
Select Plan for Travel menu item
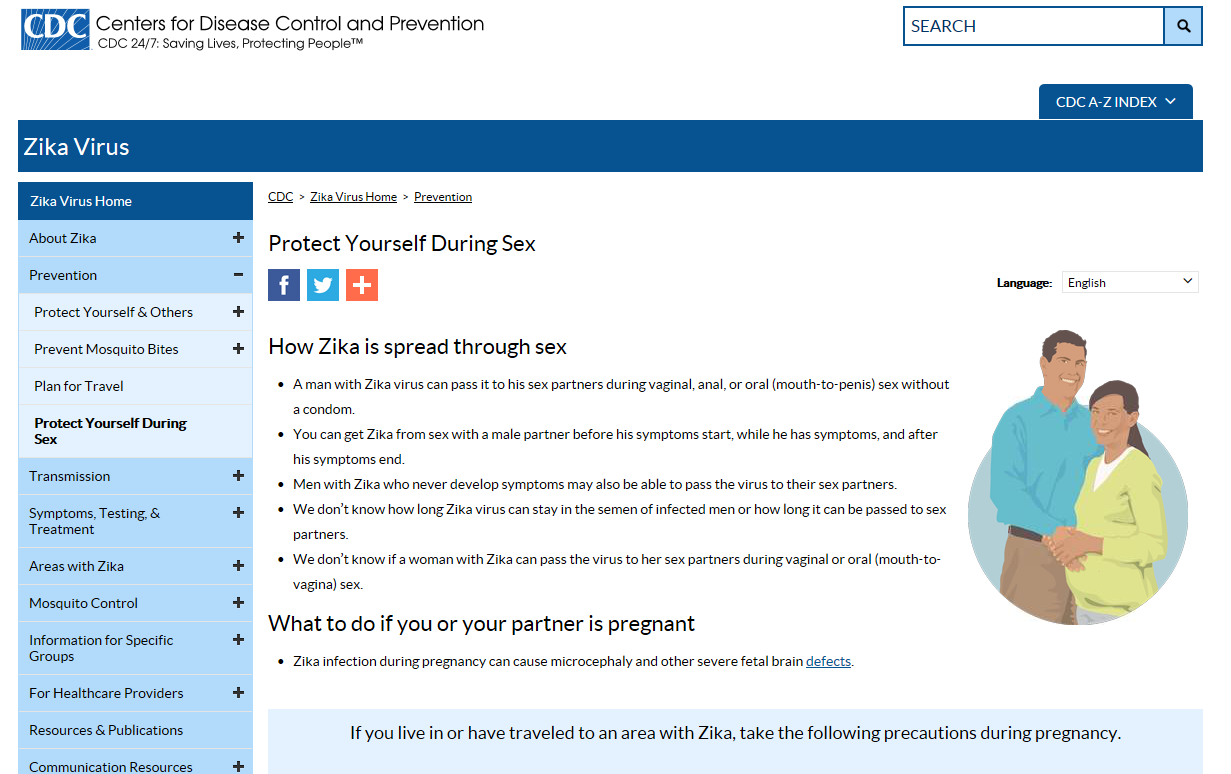(79, 386)
